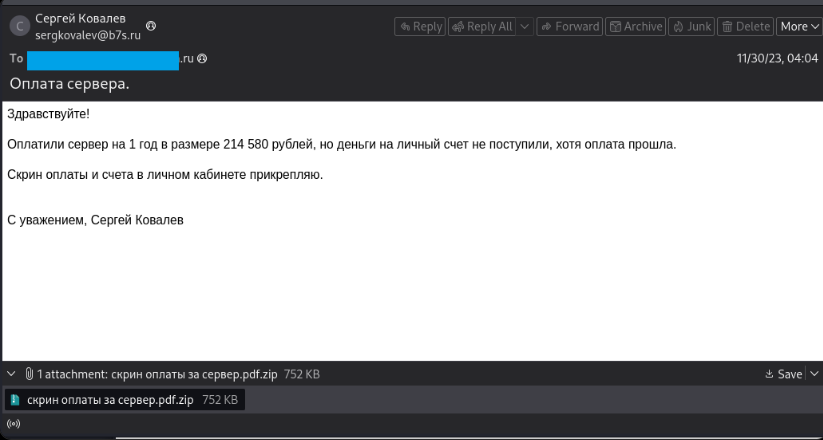Click the signature line С уважением
The image size is (823, 440).
coord(96,220)
